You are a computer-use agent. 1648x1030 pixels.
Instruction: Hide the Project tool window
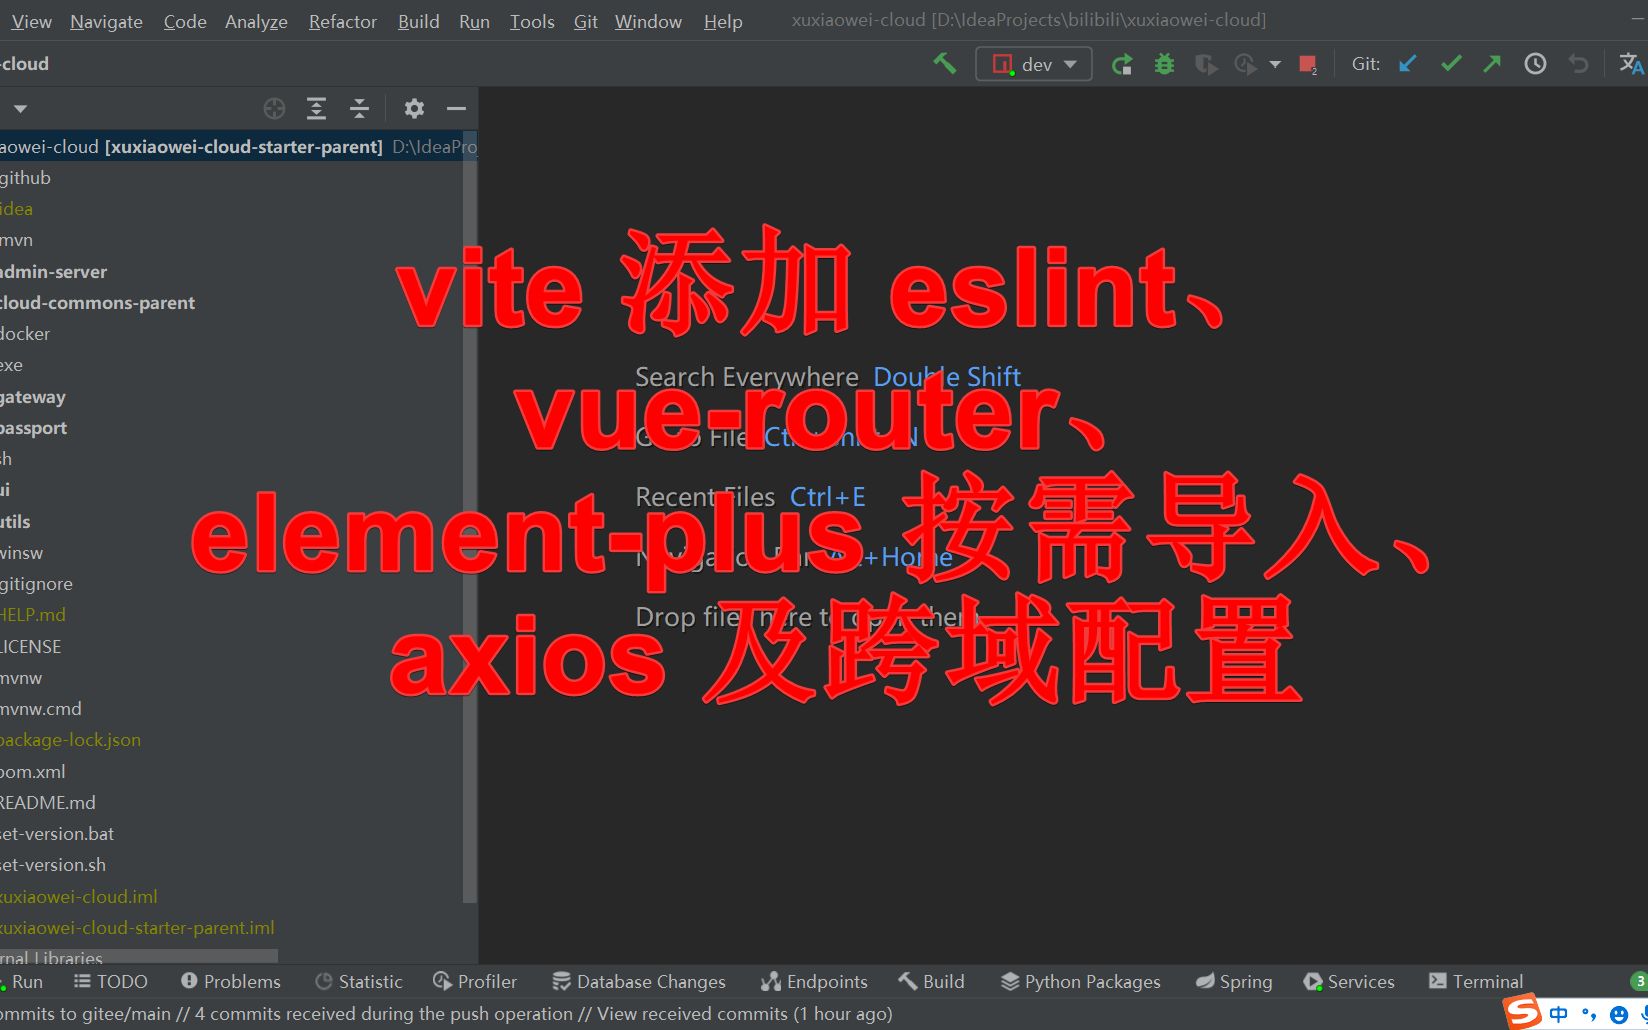[x=456, y=108]
